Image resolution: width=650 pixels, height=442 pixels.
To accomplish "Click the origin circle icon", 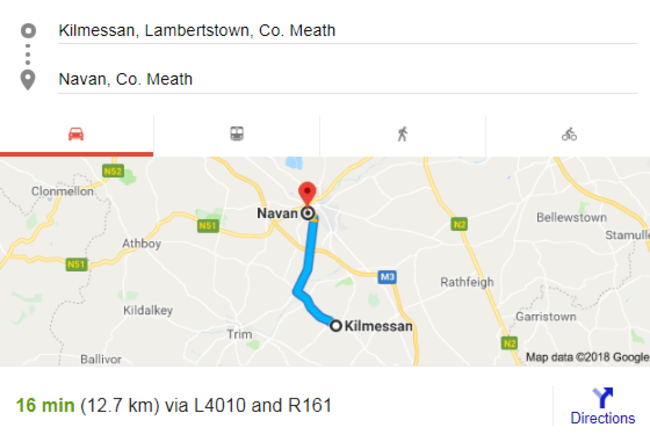I will click(x=28, y=30).
